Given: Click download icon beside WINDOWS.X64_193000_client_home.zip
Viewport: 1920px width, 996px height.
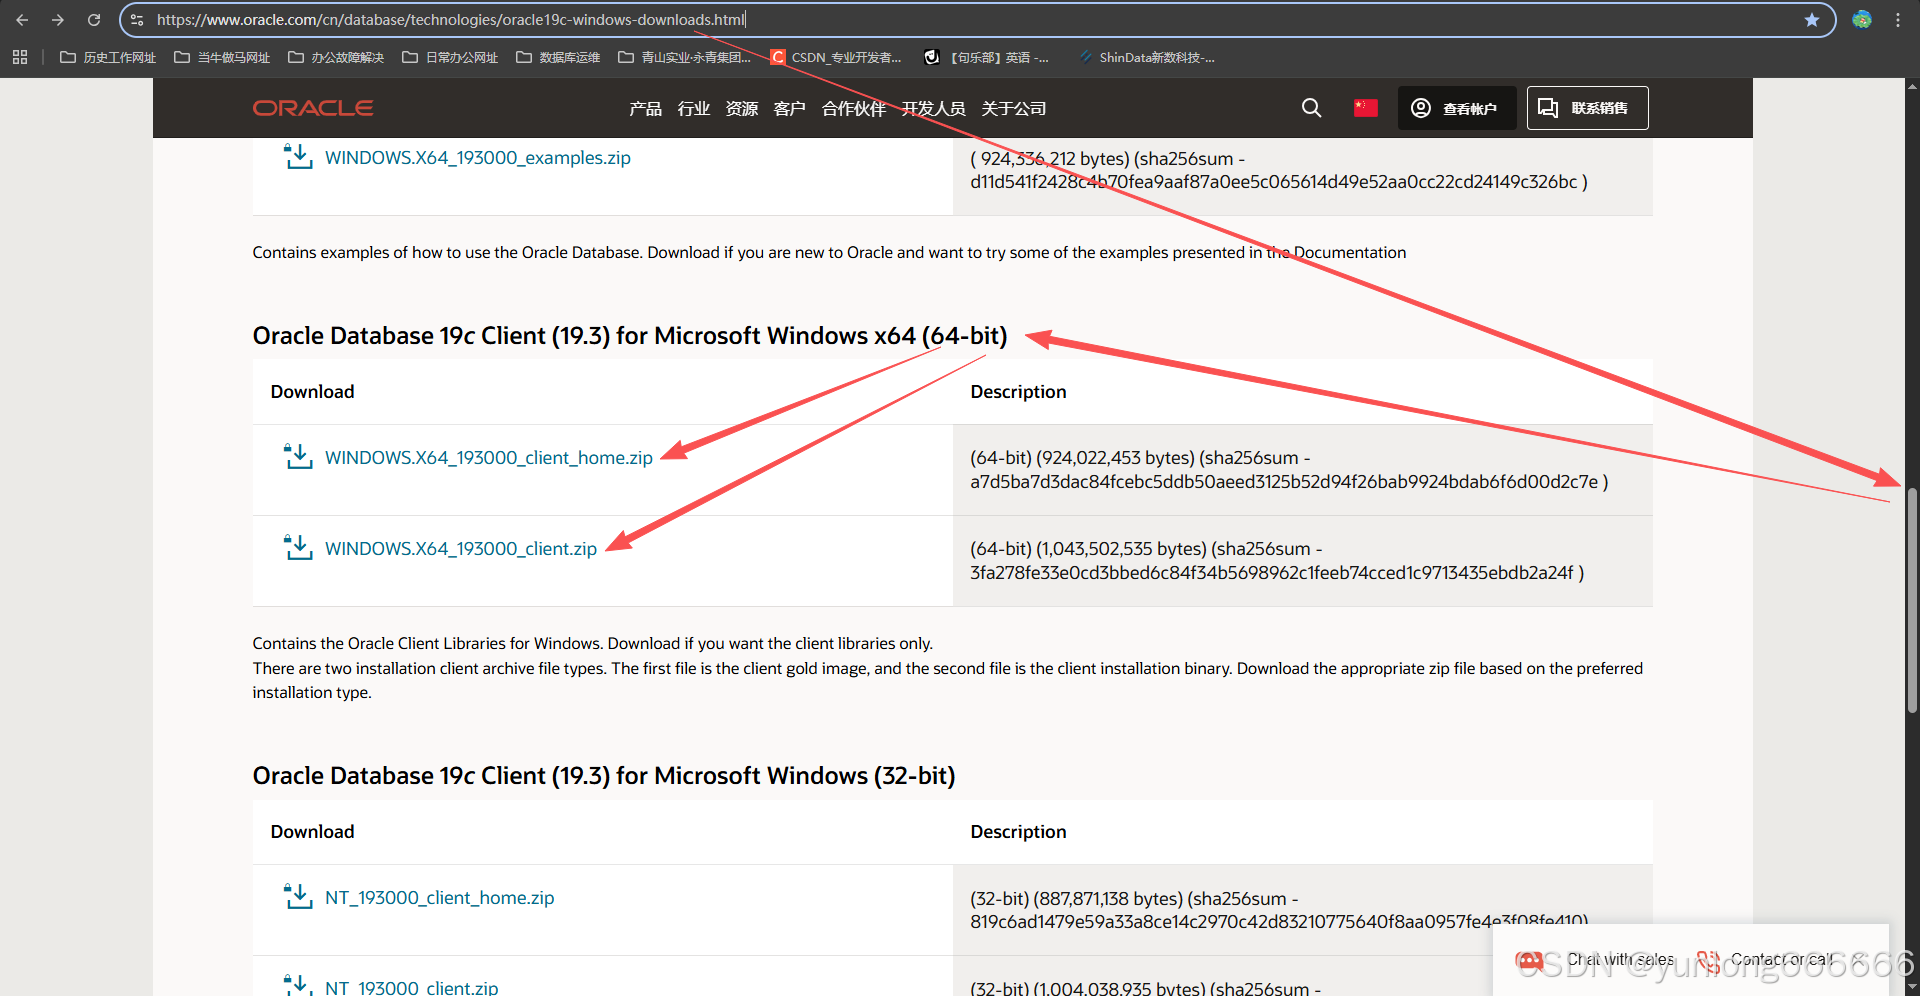Looking at the screenshot, I should click(x=297, y=456).
